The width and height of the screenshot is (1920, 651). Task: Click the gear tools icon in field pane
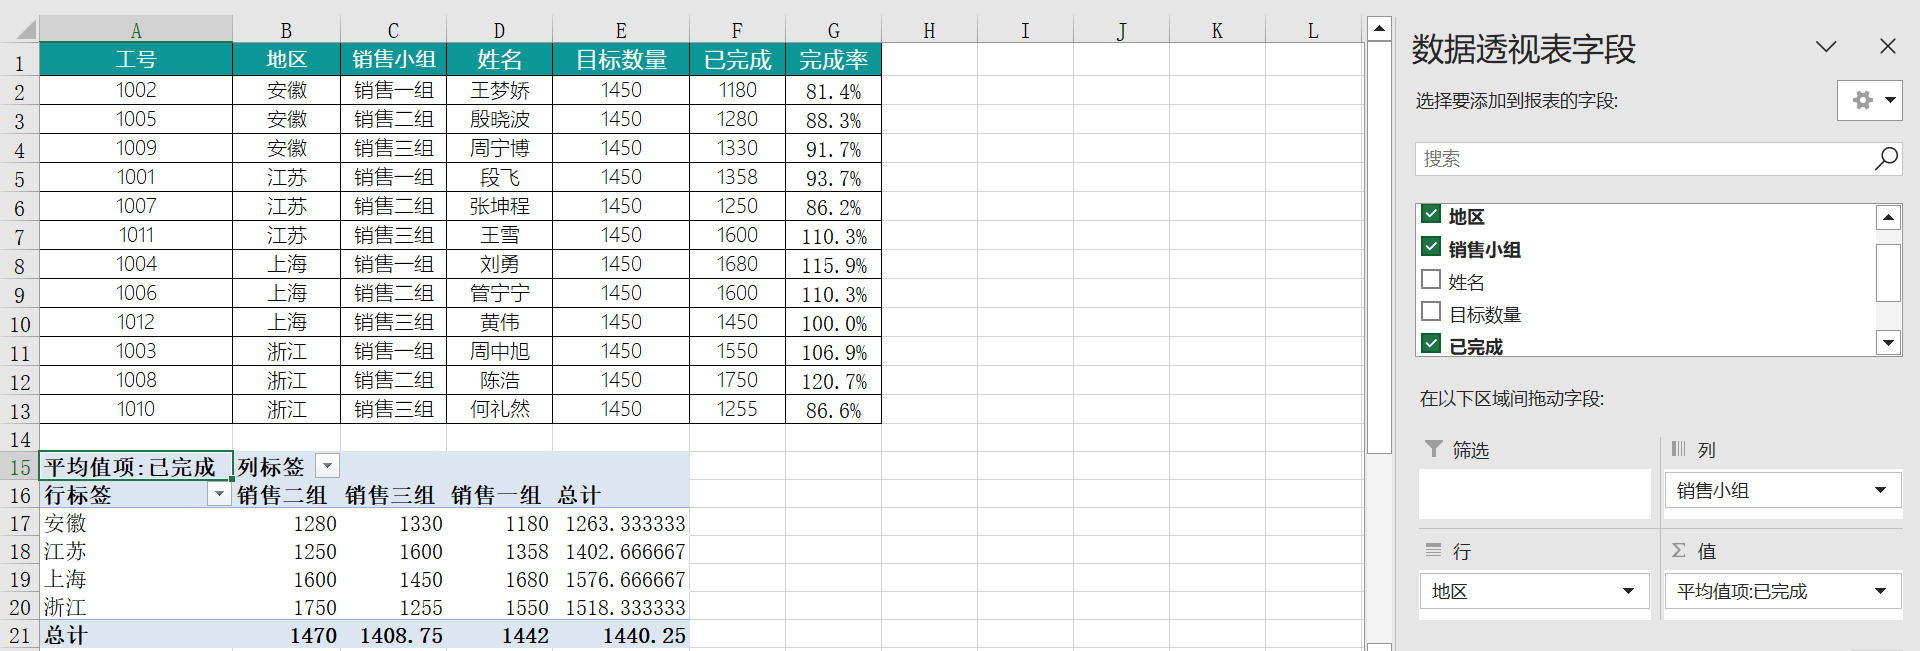1862,100
